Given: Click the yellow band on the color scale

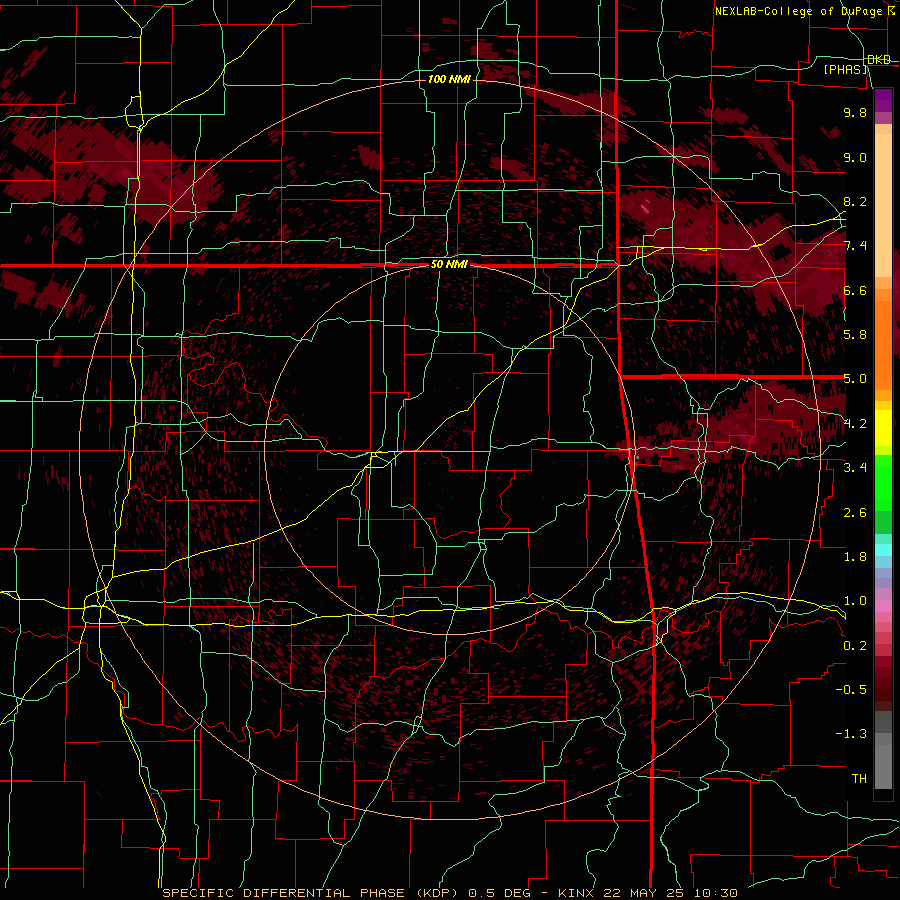Looking at the screenshot, I should (x=883, y=428).
